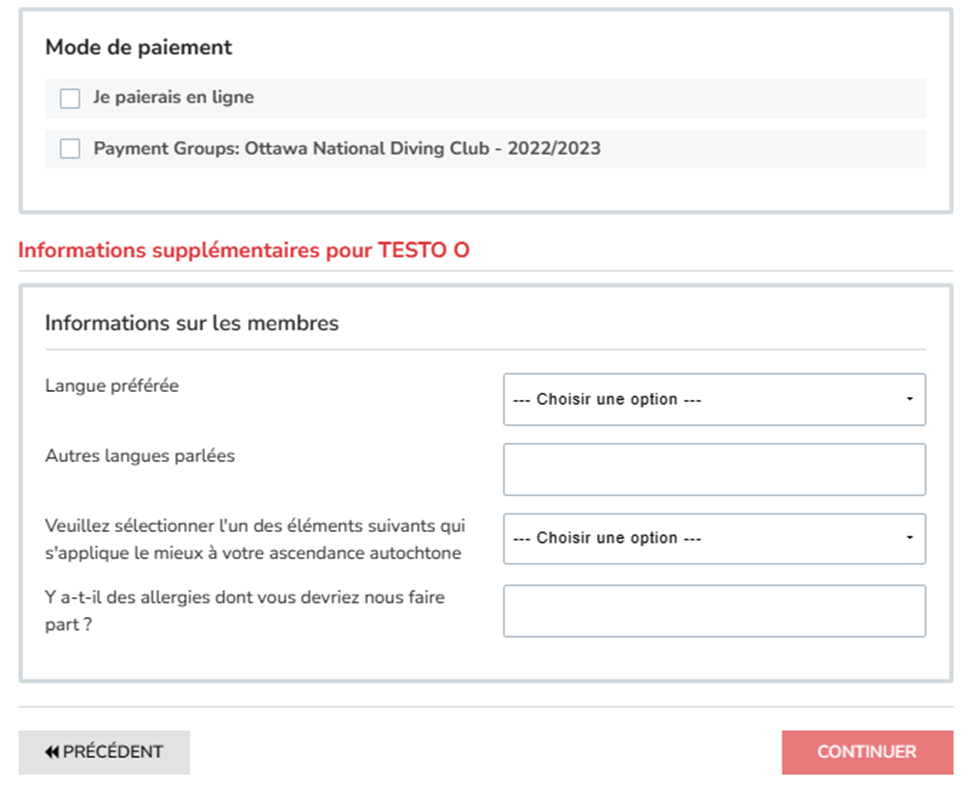Check the 'Je paierais en ligne' checkbox
975x799 pixels.
(70, 98)
